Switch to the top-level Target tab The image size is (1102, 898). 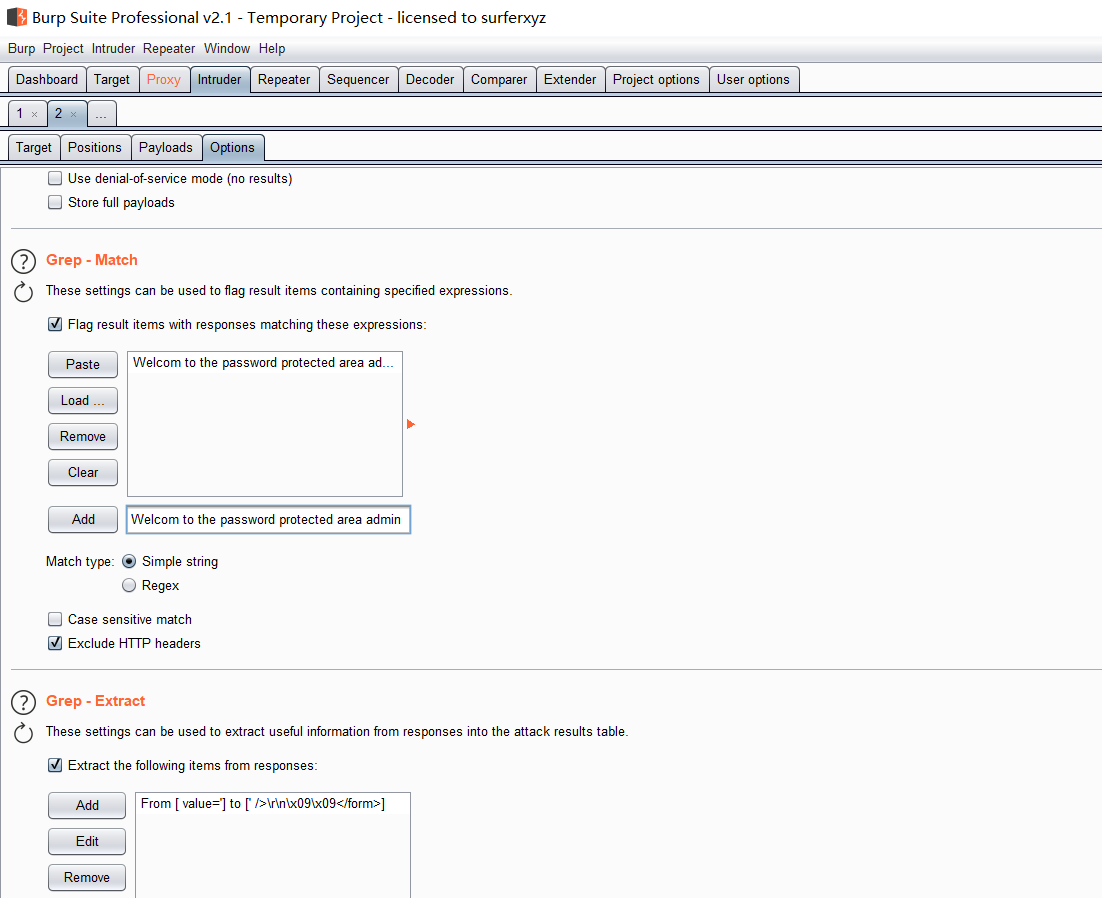pos(112,79)
